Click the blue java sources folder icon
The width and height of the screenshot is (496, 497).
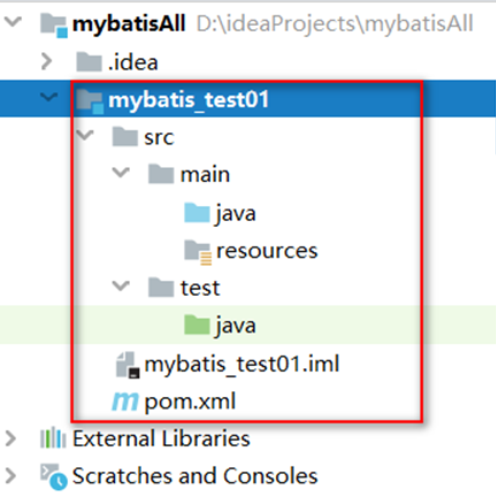[x=197, y=213]
